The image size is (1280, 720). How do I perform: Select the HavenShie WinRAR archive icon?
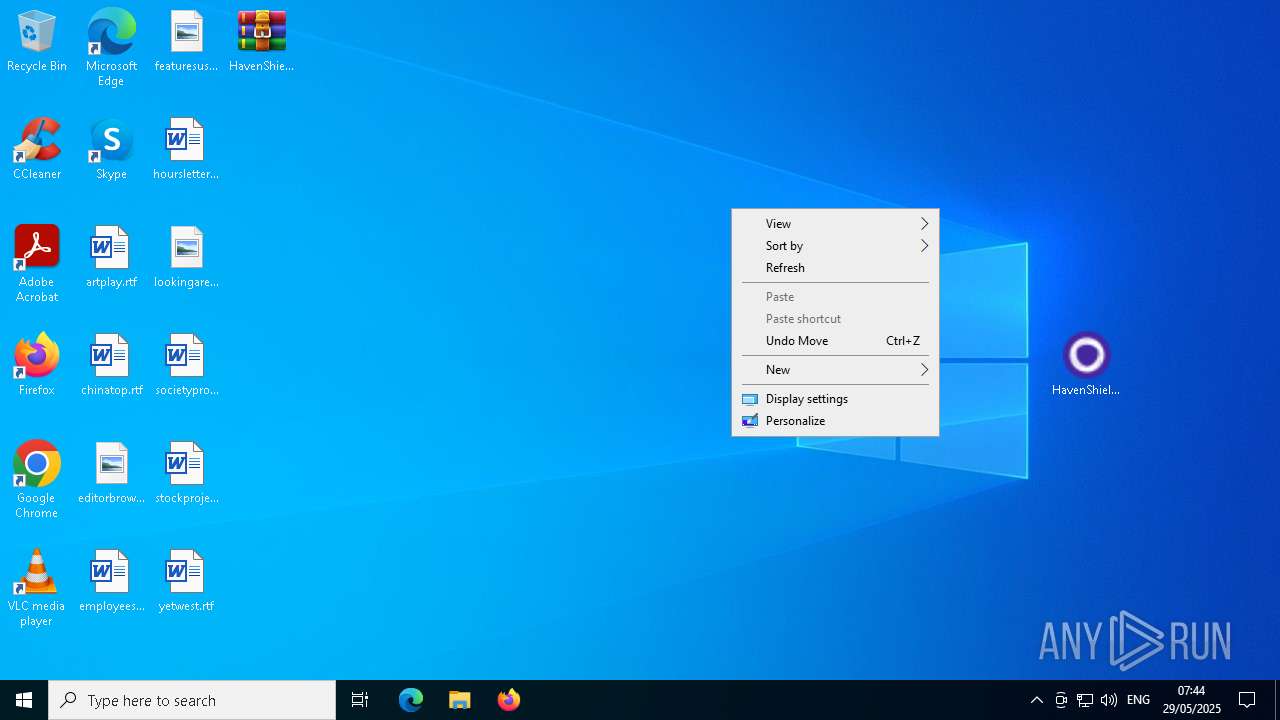261,42
